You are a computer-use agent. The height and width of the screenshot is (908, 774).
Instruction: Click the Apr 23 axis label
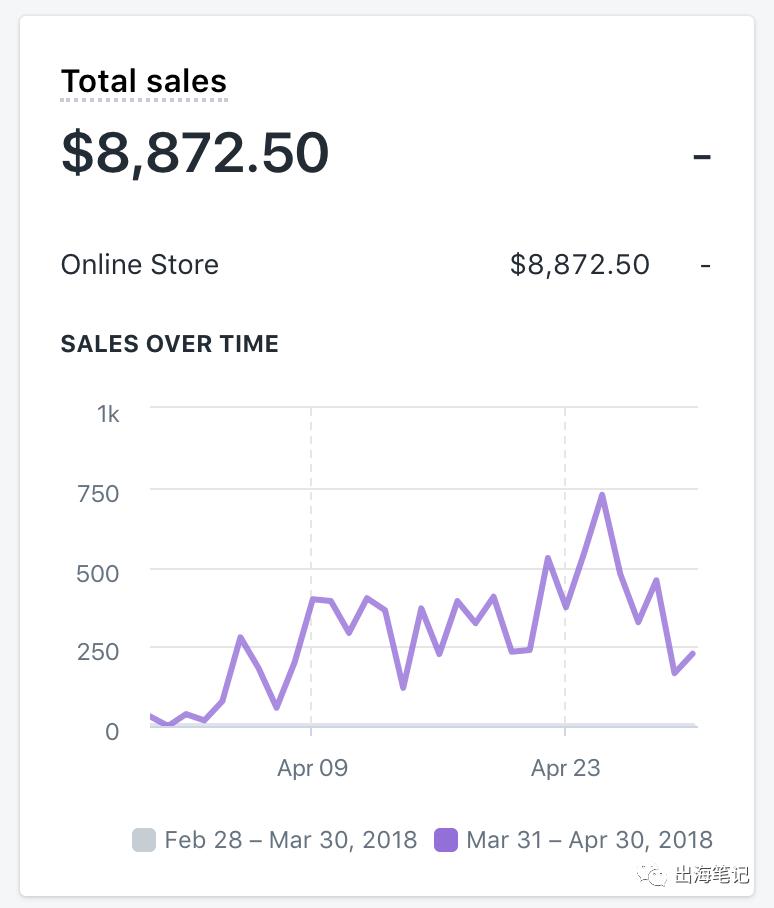566,768
